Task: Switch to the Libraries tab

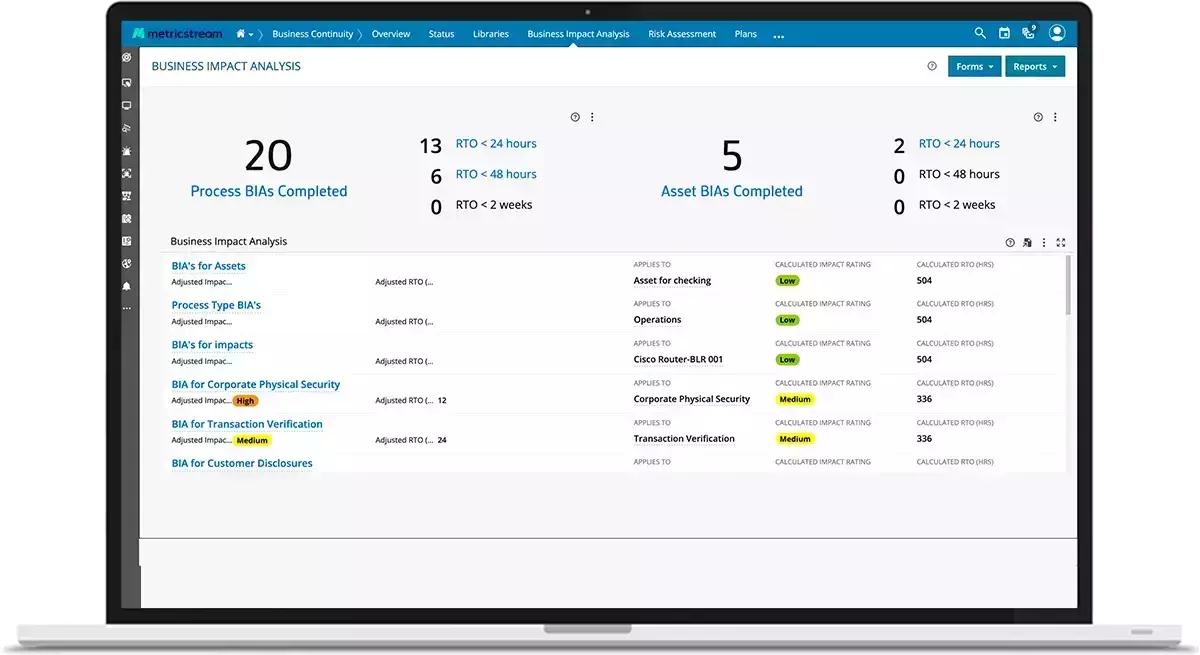Action: (491, 34)
